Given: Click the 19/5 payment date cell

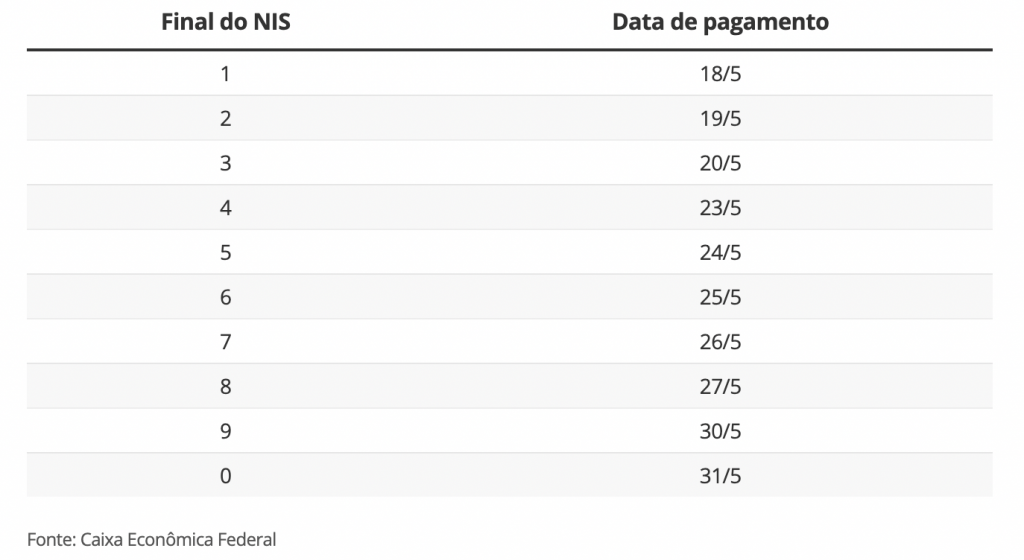Looking at the screenshot, I should [x=720, y=118].
